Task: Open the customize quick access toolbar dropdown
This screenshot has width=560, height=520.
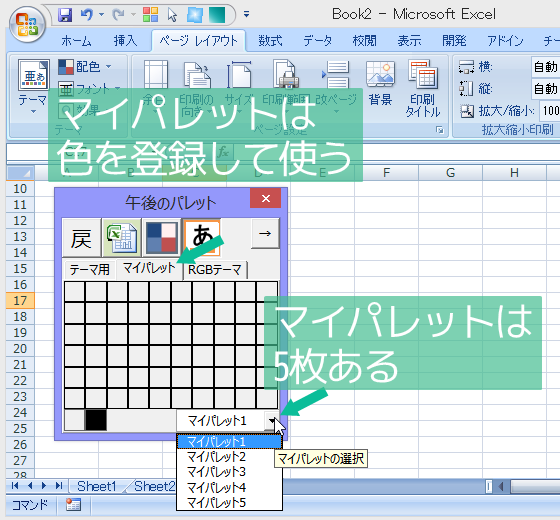Action: click(246, 15)
